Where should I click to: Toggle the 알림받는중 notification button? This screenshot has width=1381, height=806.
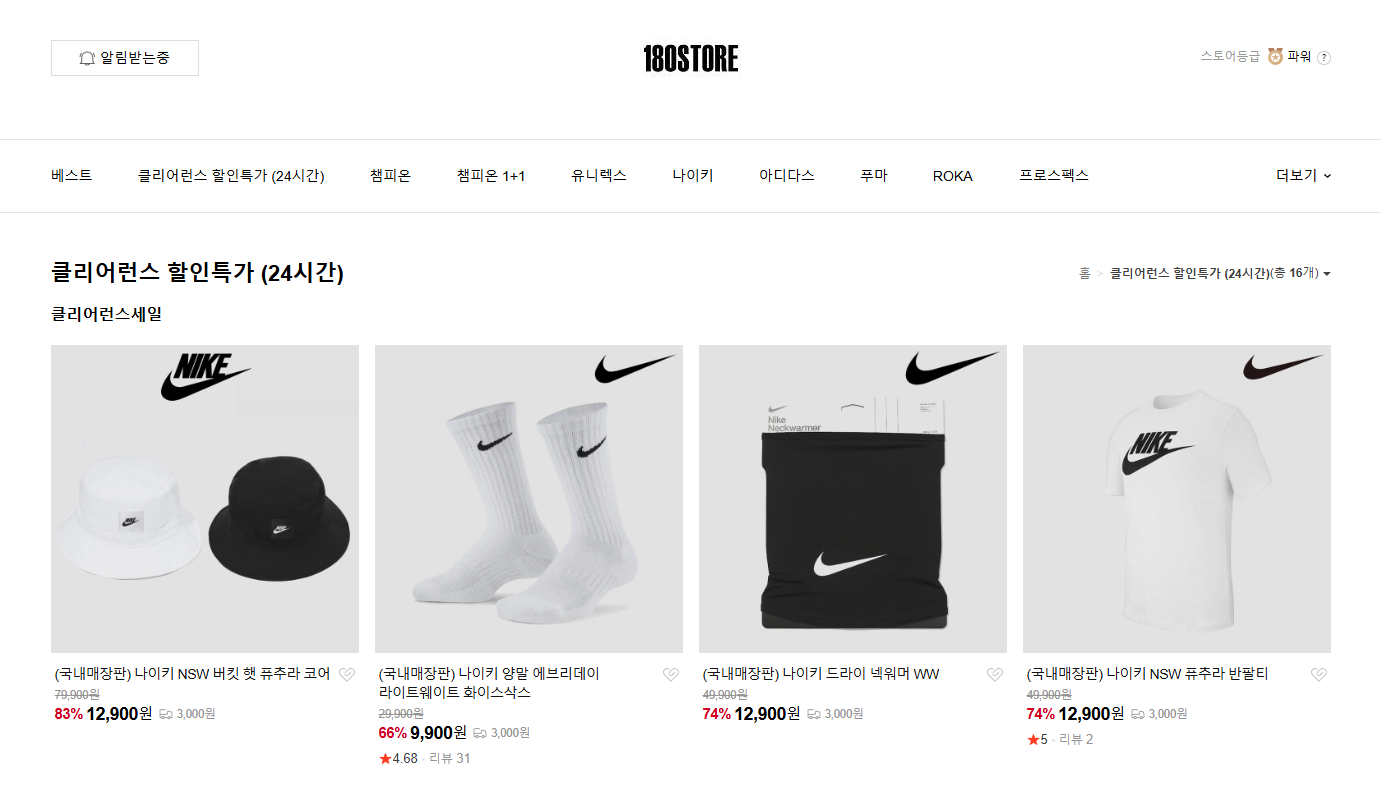pos(125,58)
